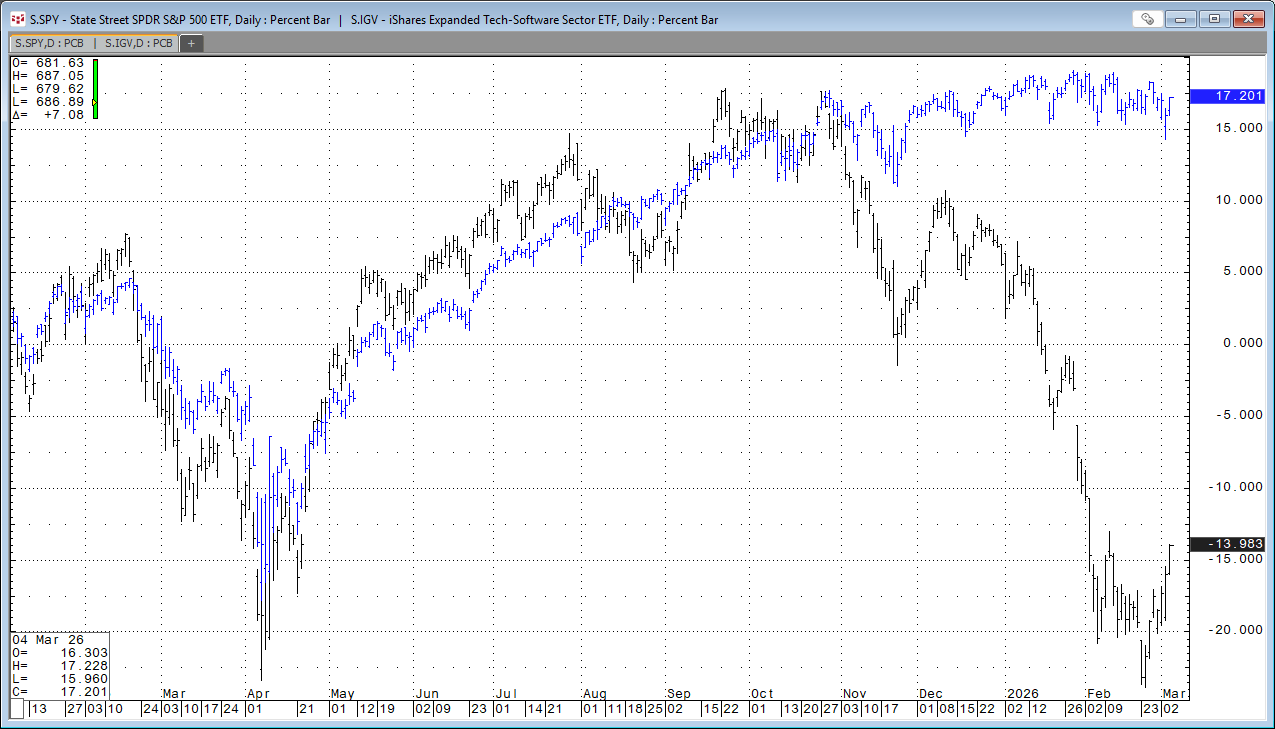Click the 2026 year label on time axis
Screen dimensions: 1275x729
(1022, 693)
